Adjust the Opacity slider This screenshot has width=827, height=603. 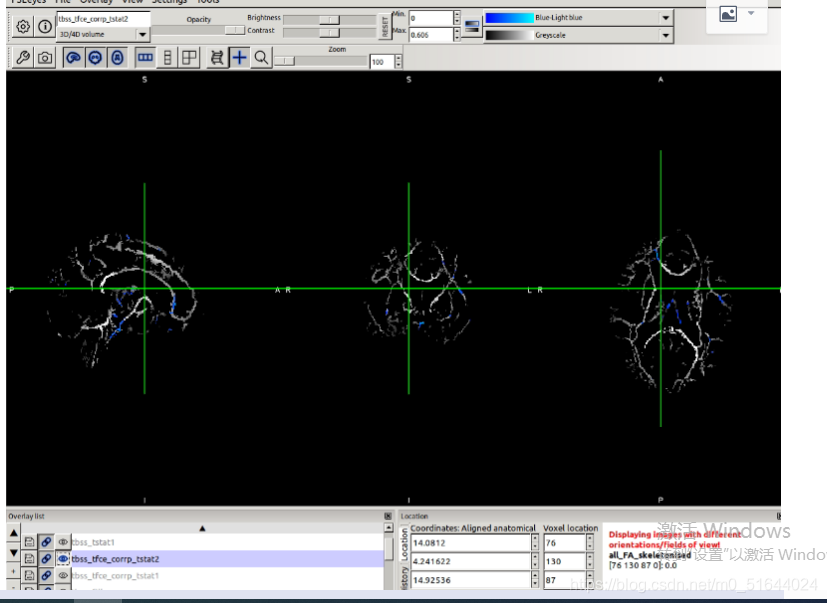198,31
